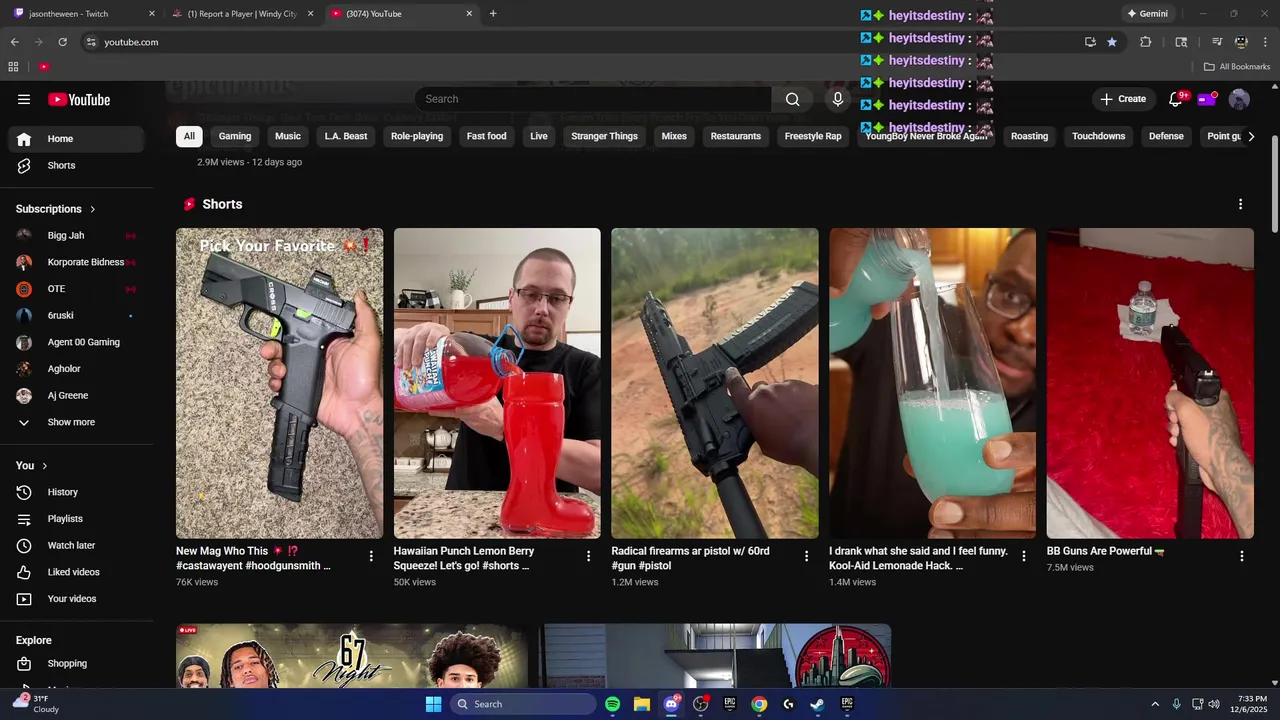The image size is (1280, 720).
Task: Click the search magnifier button
Action: 792,99
